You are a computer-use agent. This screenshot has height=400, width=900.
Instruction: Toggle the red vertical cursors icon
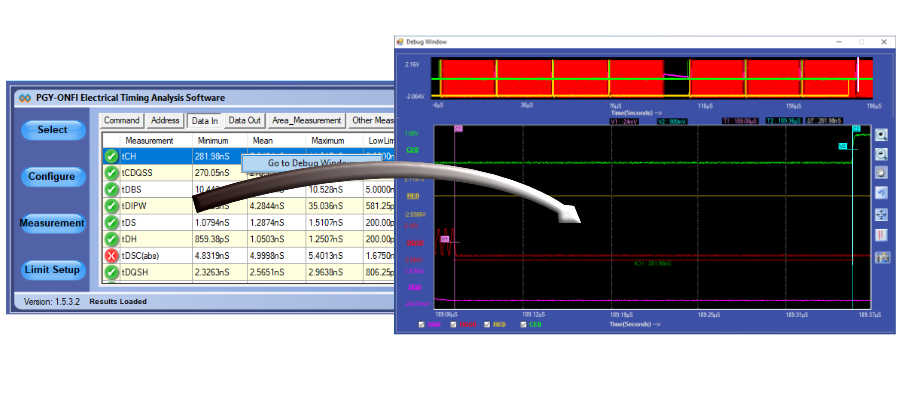(x=881, y=235)
